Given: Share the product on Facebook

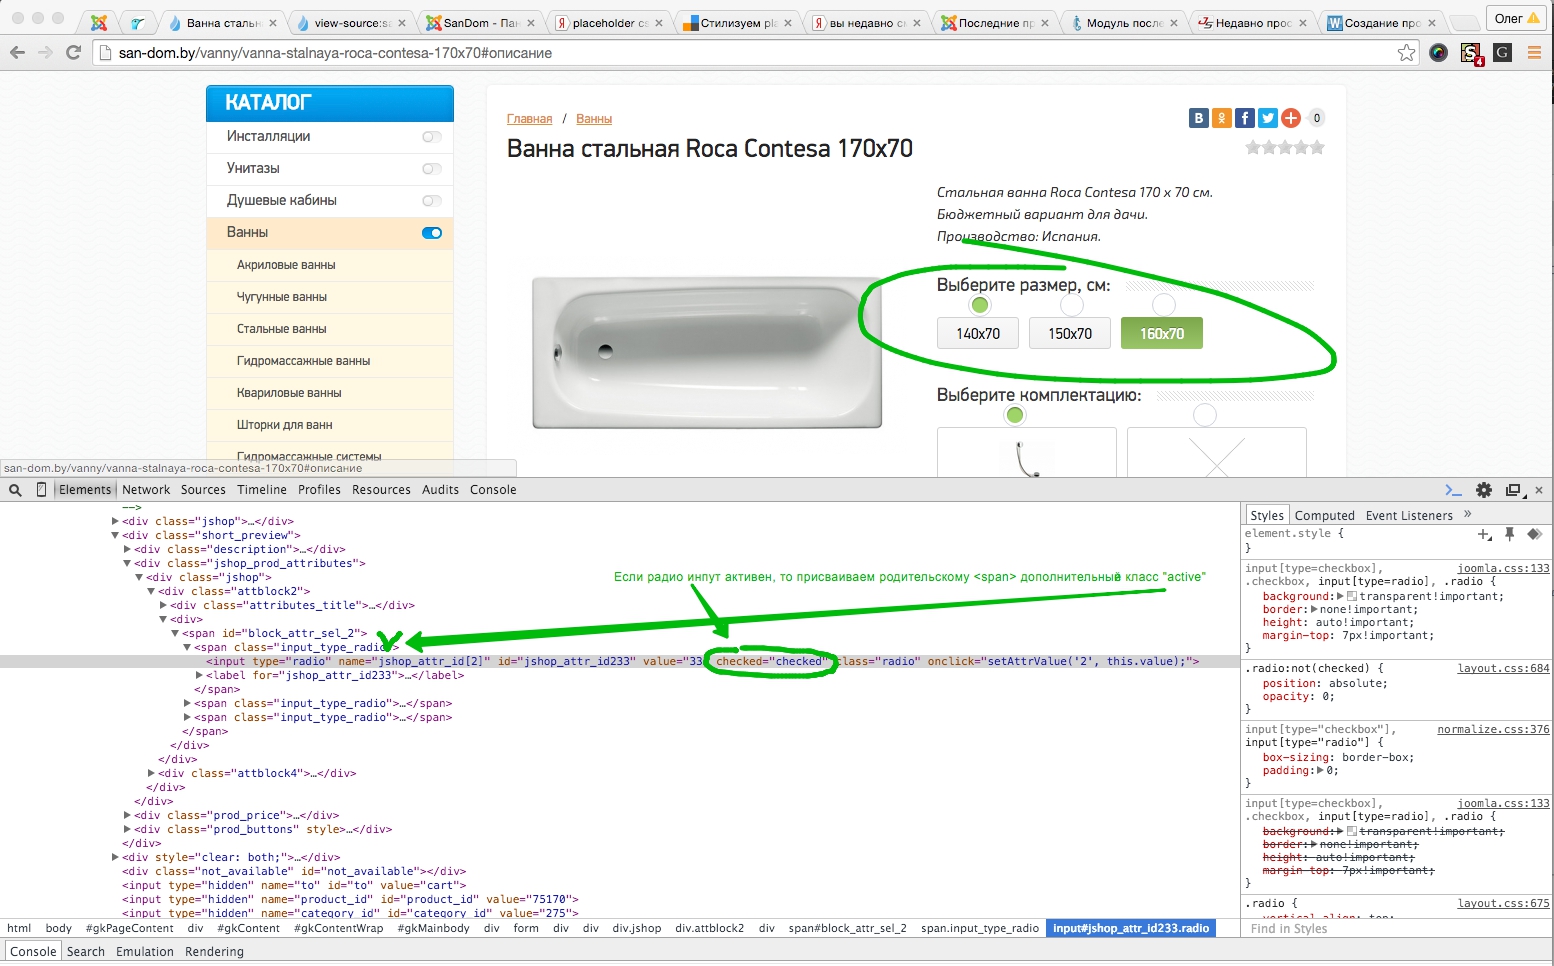Looking at the screenshot, I should point(1244,118).
